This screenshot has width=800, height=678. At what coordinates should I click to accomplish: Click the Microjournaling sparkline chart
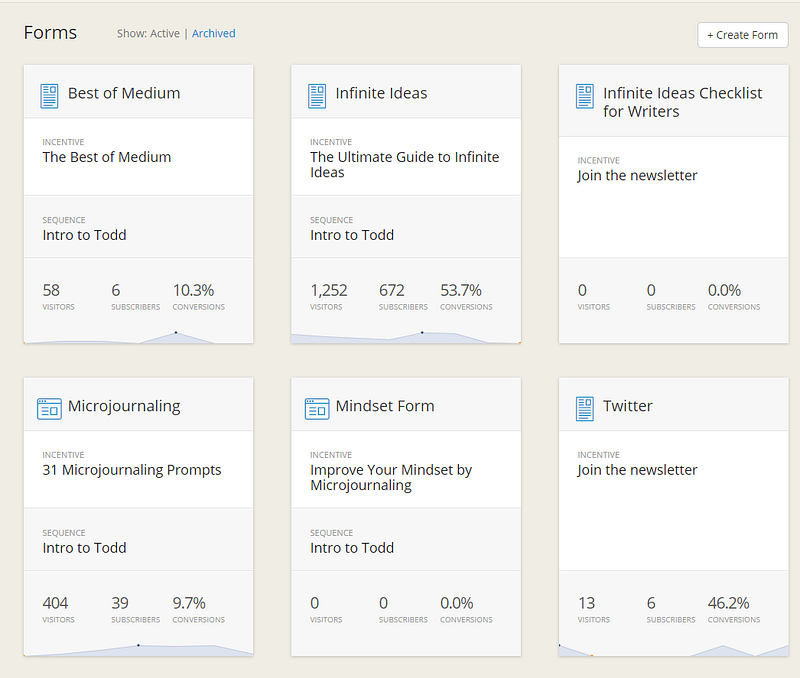[x=138, y=650]
